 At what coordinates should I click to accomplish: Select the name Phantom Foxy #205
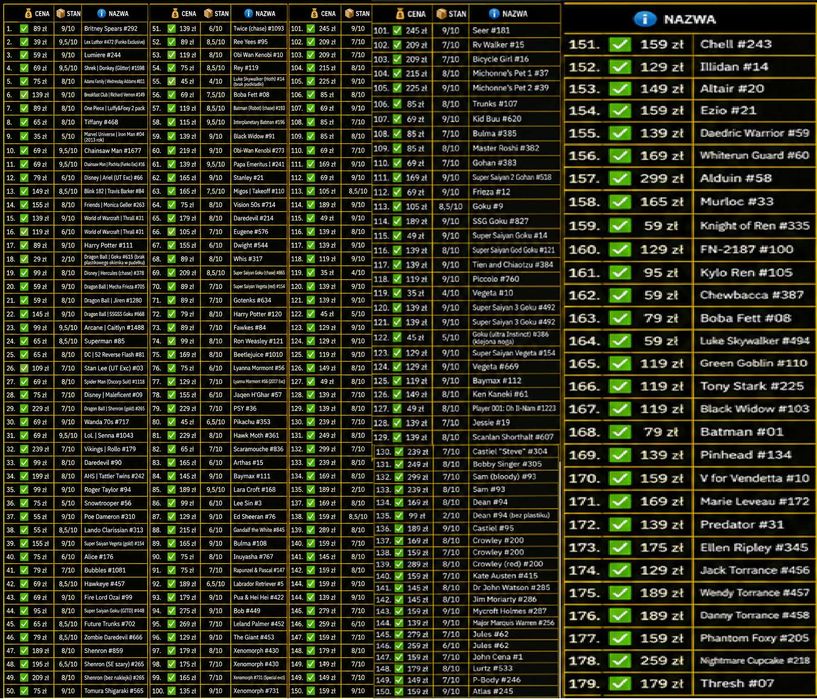tap(754, 638)
